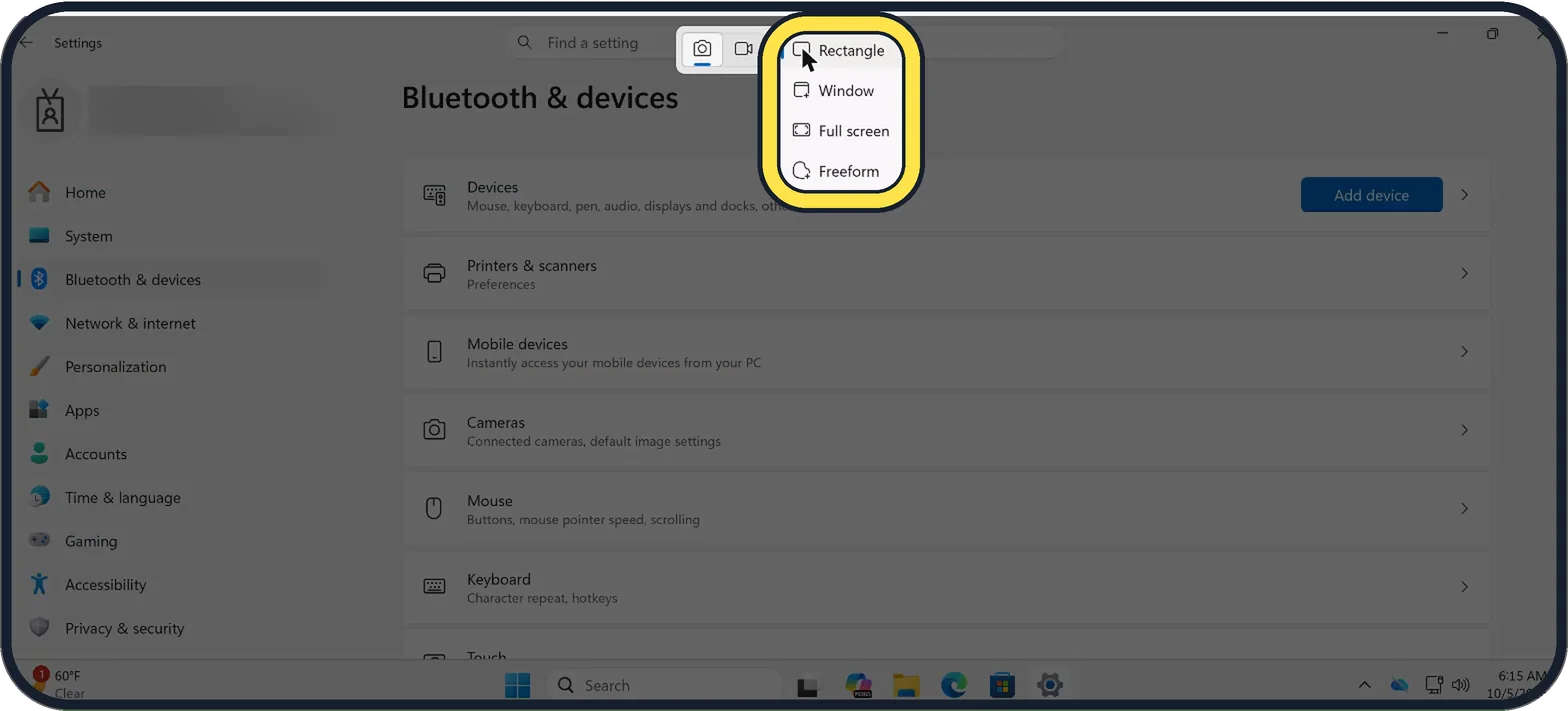This screenshot has width=1568, height=711.
Task: Click the camera icon in Cameras row
Action: 434,430
